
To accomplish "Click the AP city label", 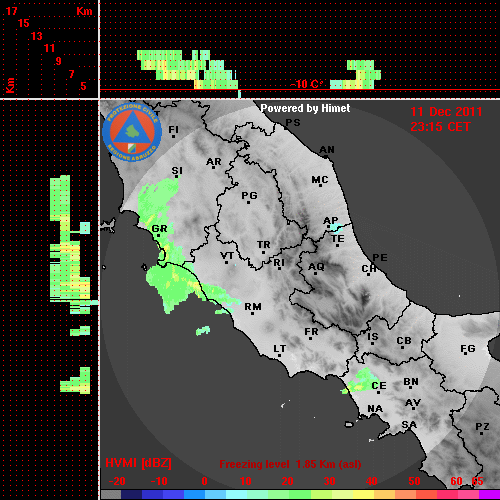I will pos(331,220).
